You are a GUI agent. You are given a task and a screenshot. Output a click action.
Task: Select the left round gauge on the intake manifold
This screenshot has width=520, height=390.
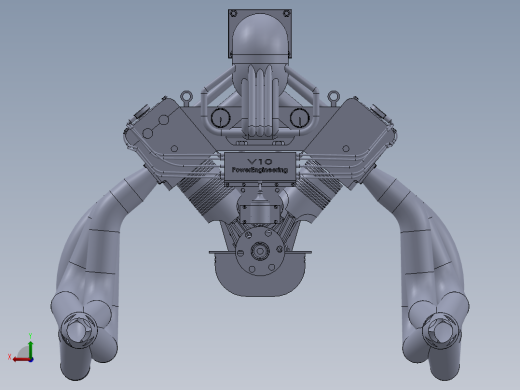click(220, 118)
